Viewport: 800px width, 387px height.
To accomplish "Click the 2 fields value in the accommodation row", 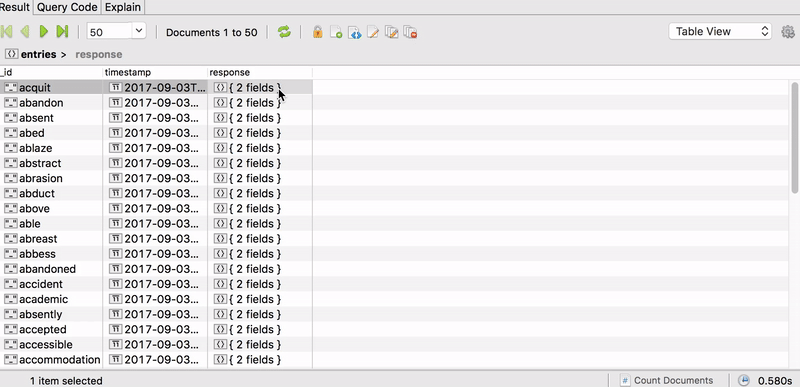I will [255, 359].
